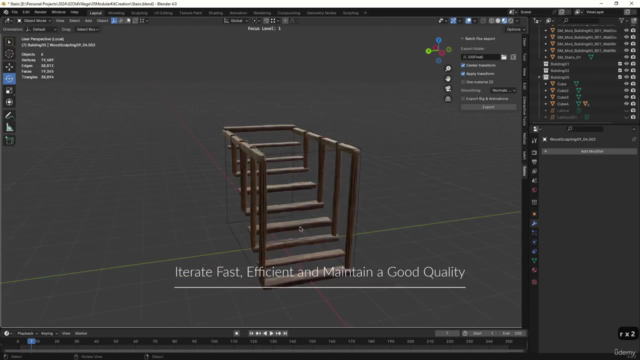The height and width of the screenshot is (360, 640).
Task: Expand the Cube4 object in outliner
Action: coord(546,104)
